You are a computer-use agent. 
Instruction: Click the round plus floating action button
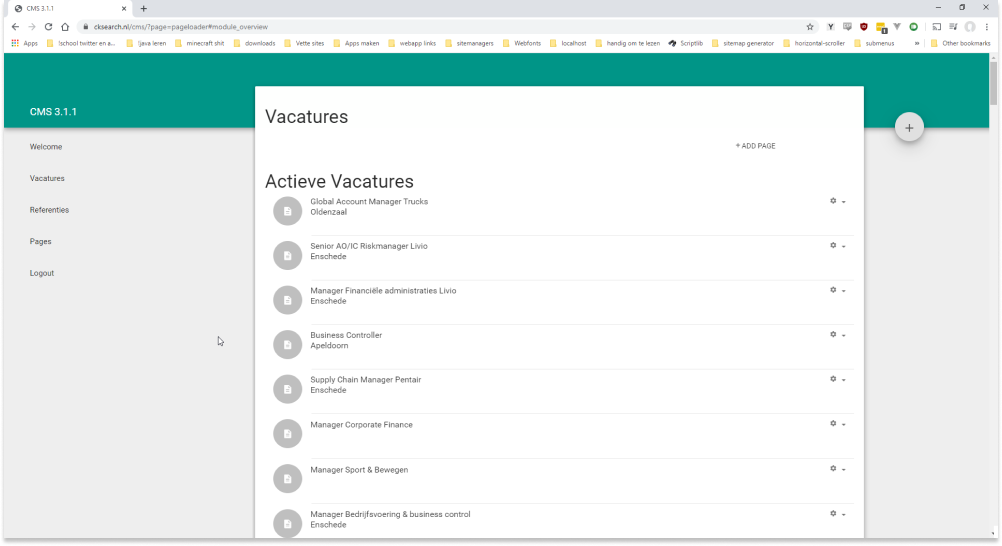pyautogui.click(x=909, y=127)
